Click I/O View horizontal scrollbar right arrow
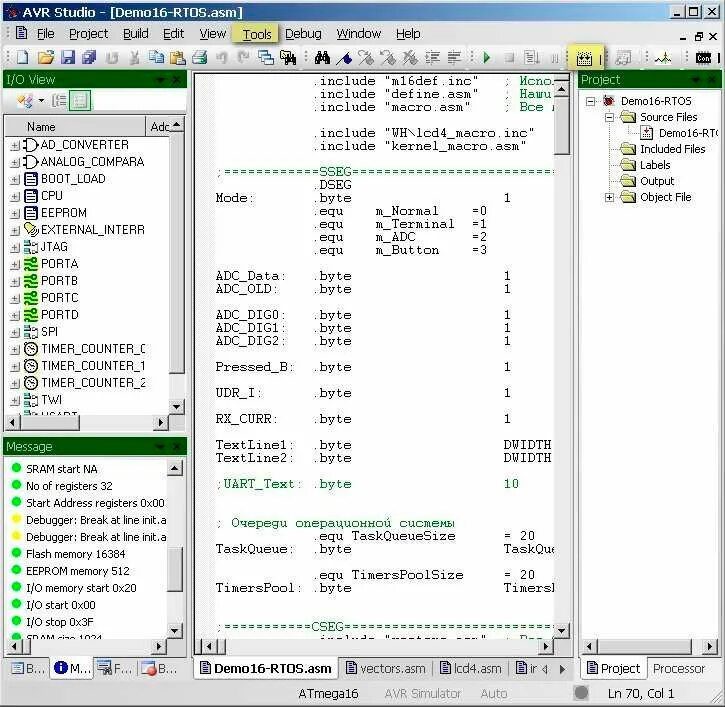The width and height of the screenshot is (725, 707). (160, 422)
